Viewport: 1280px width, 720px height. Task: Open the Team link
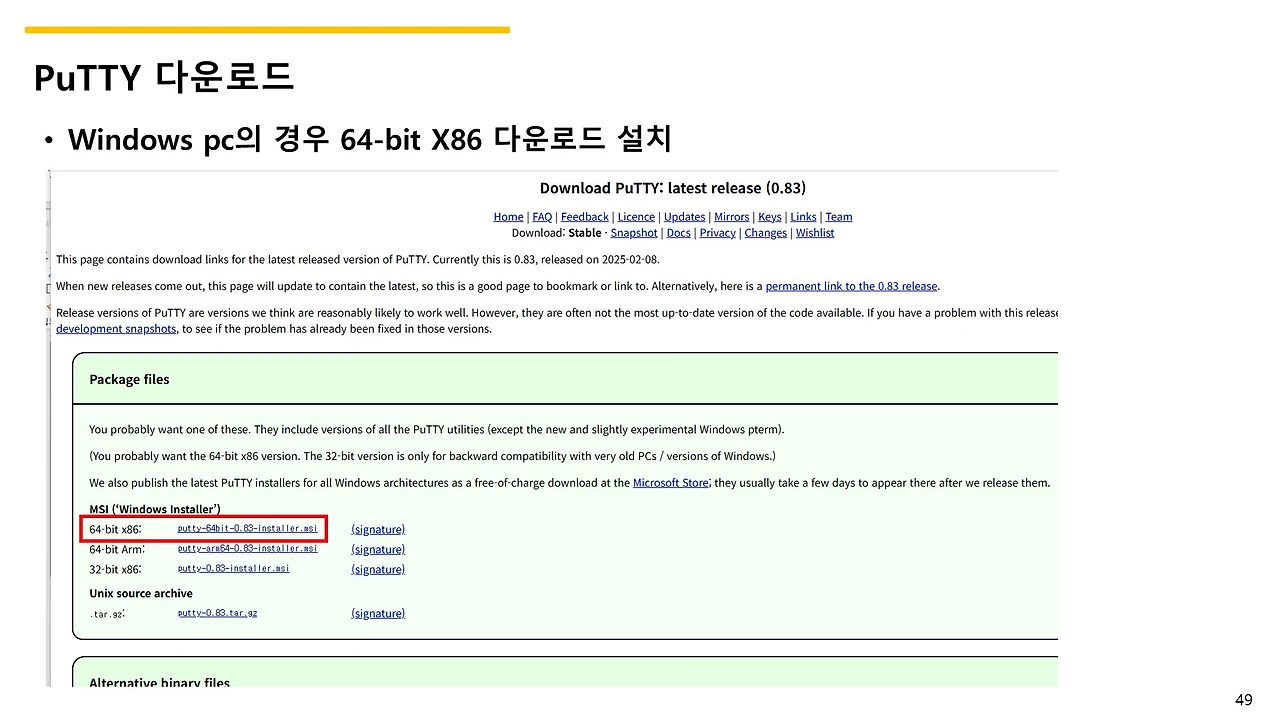pos(839,217)
